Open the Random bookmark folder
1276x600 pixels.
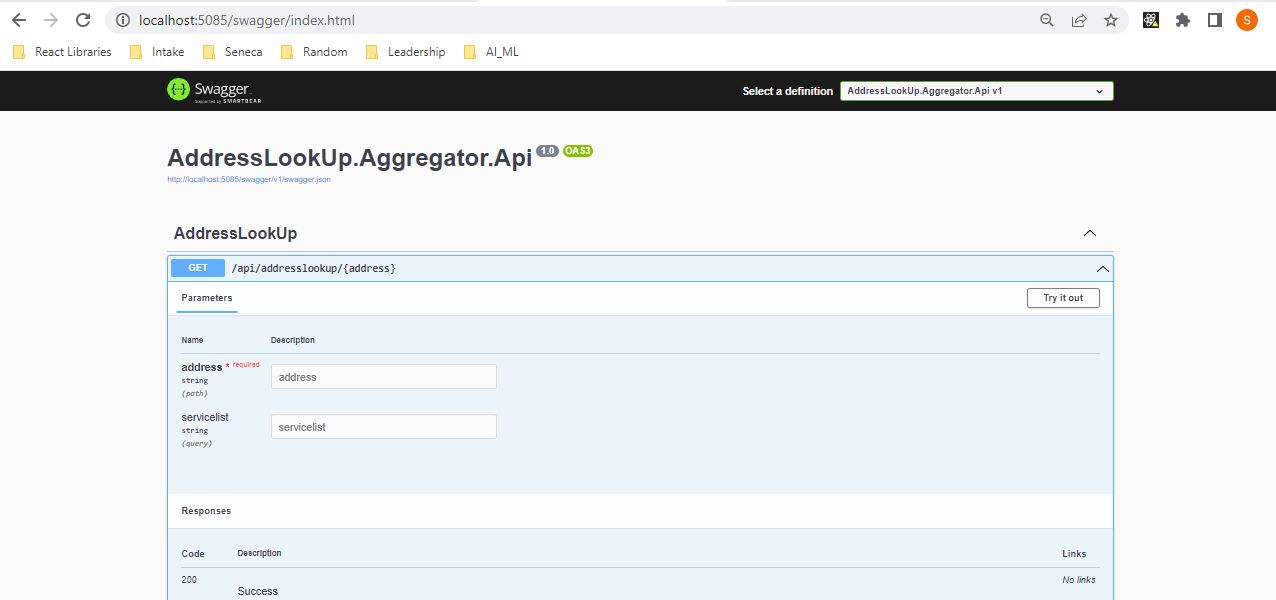coord(314,52)
